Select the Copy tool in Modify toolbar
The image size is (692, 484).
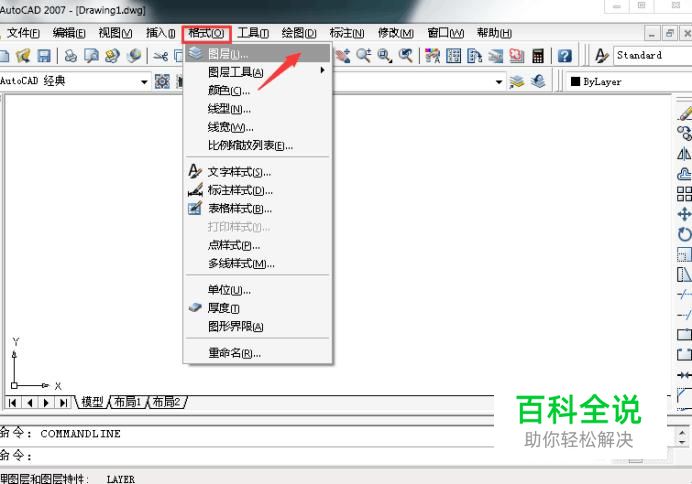click(684, 133)
